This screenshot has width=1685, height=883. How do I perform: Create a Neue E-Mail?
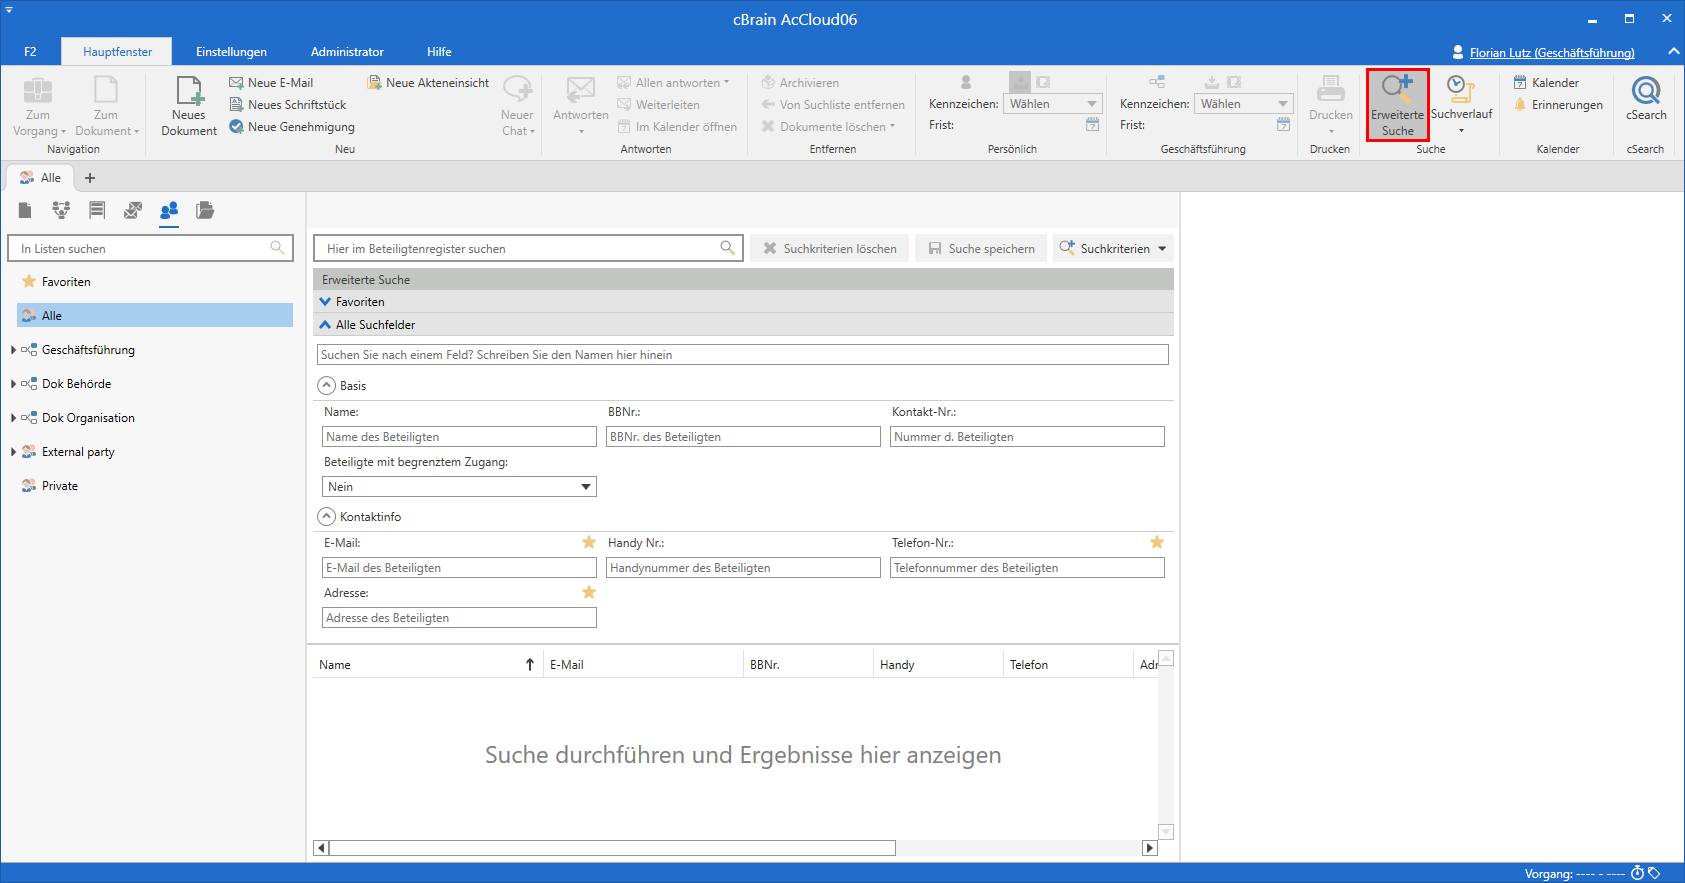coord(271,83)
